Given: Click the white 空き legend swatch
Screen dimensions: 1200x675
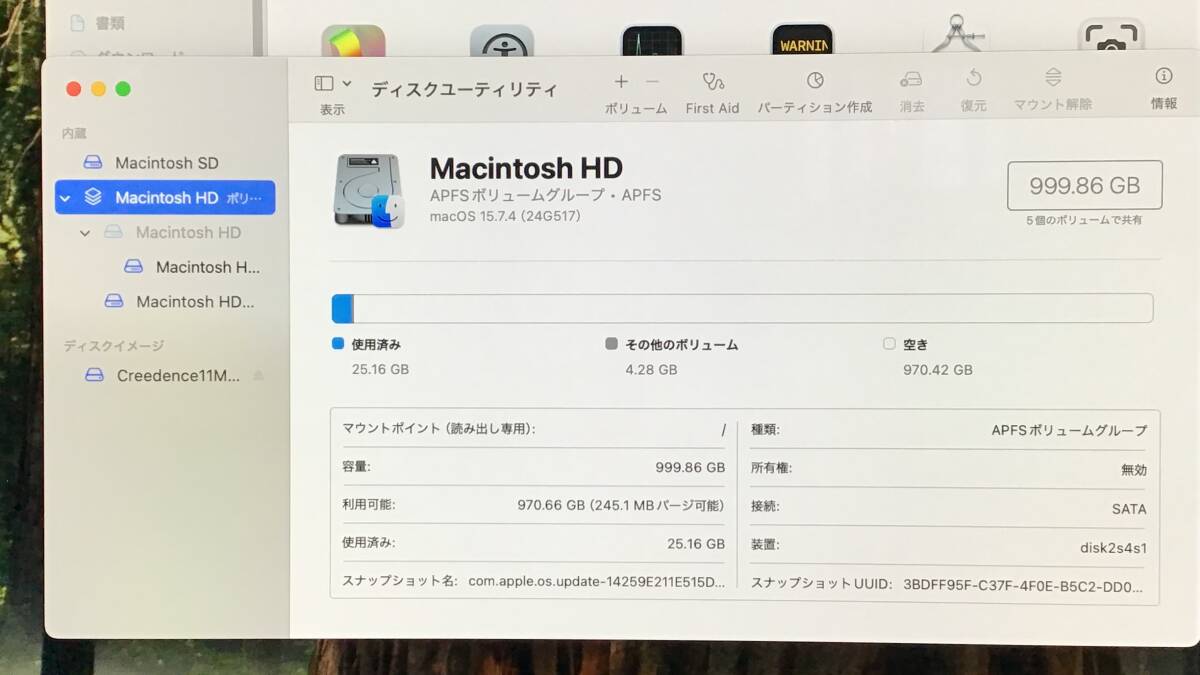Looking at the screenshot, I should pyautogui.click(x=889, y=343).
